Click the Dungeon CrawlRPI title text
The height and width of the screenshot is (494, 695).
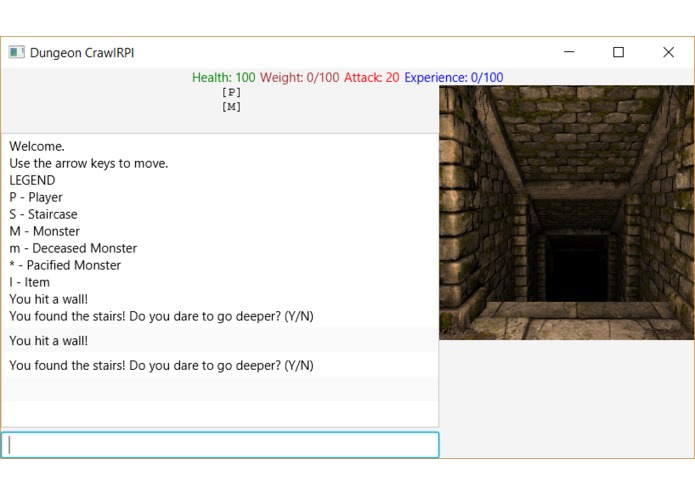[82, 53]
